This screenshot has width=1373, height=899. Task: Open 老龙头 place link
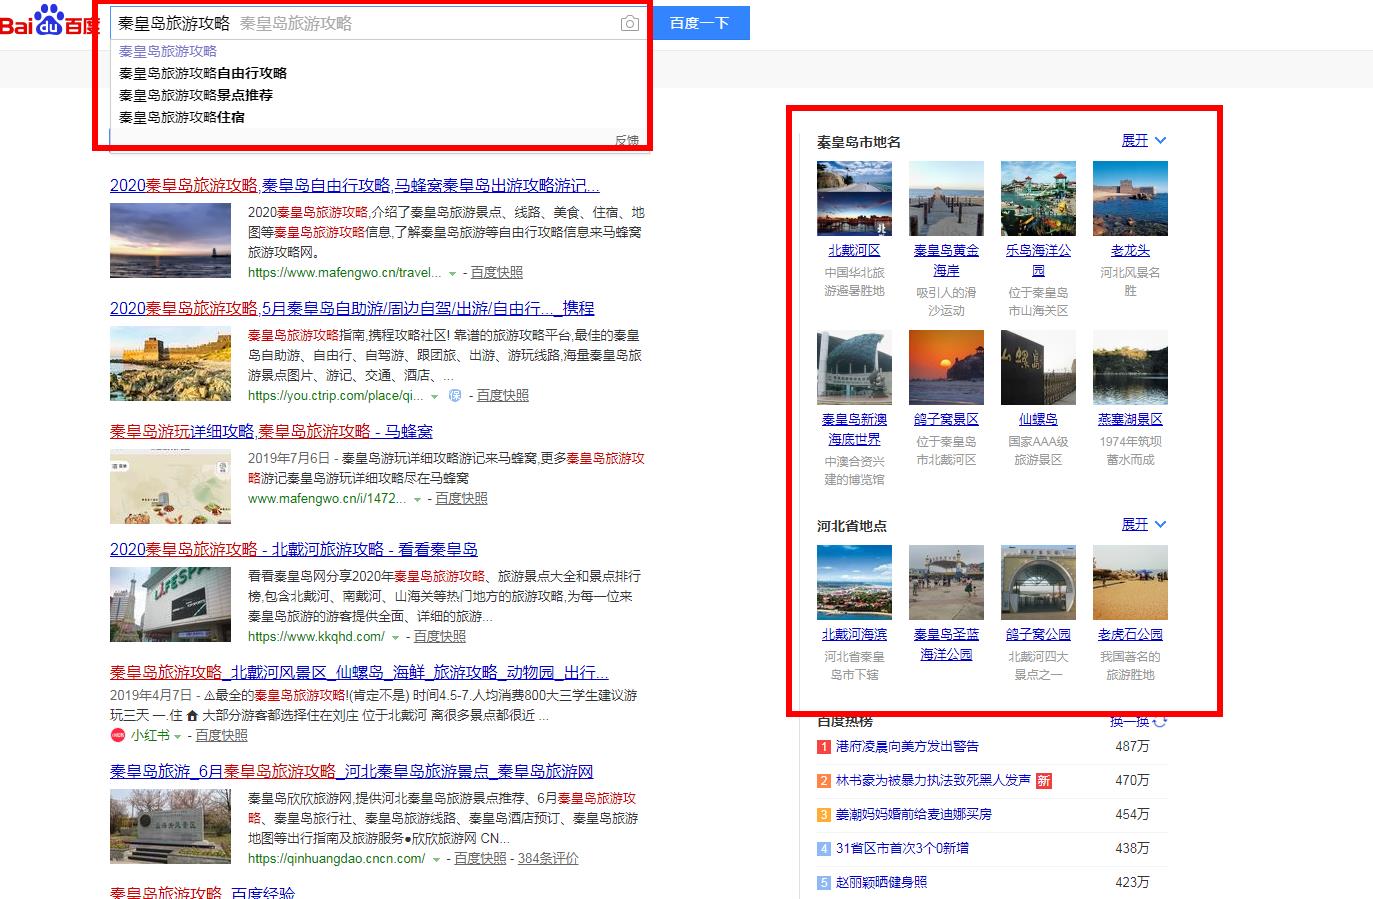coord(1130,250)
